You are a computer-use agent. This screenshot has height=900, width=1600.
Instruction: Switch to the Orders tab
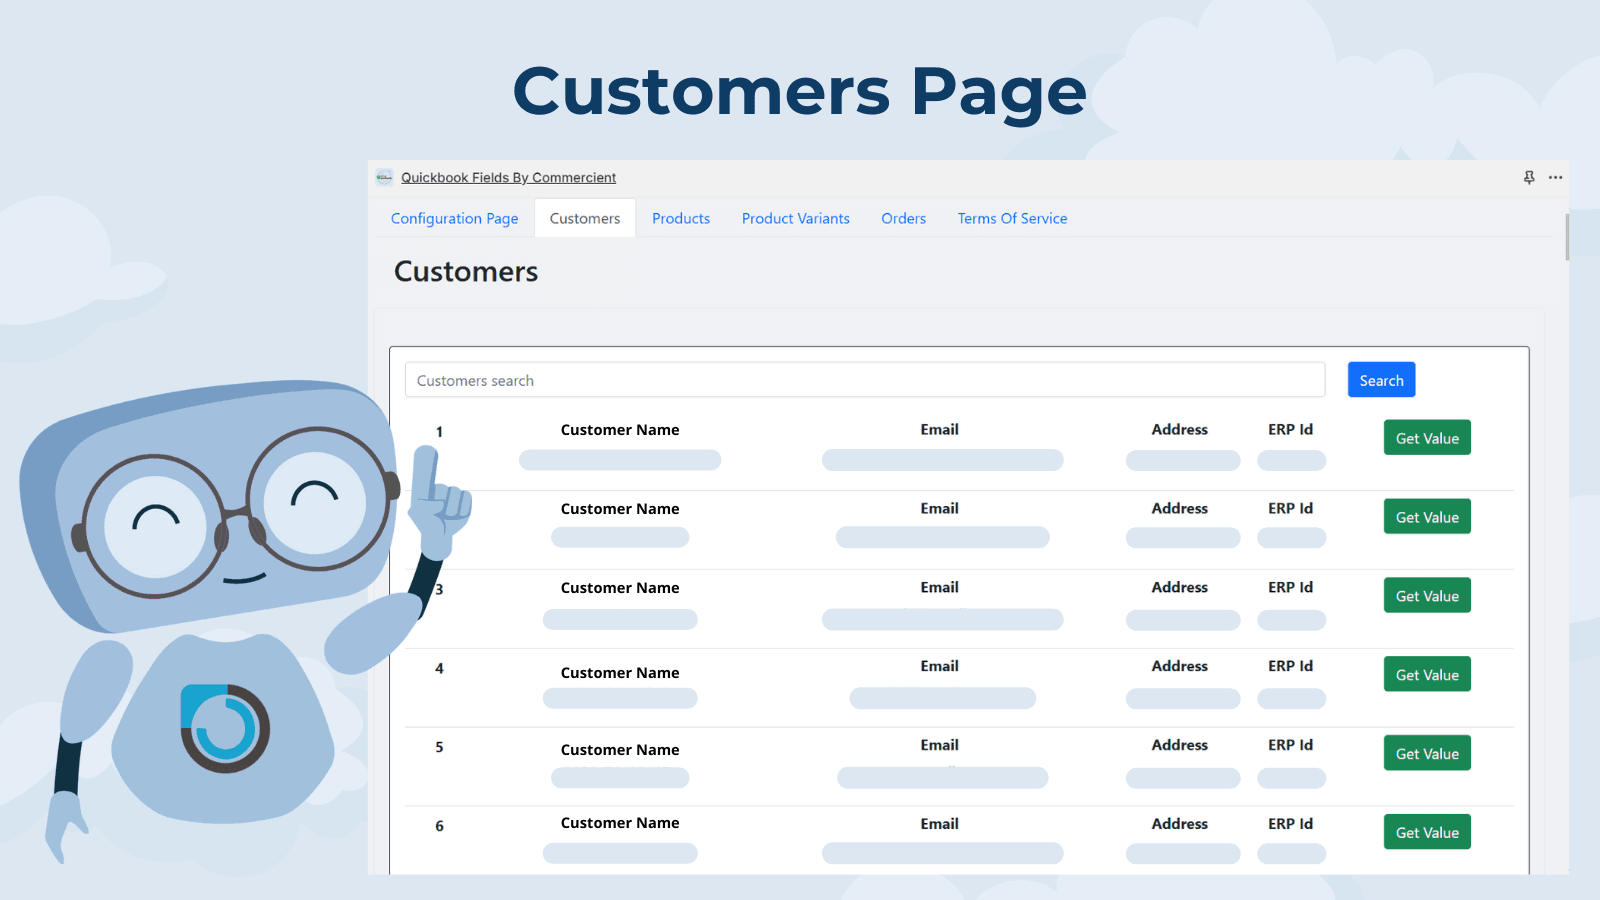(x=903, y=218)
